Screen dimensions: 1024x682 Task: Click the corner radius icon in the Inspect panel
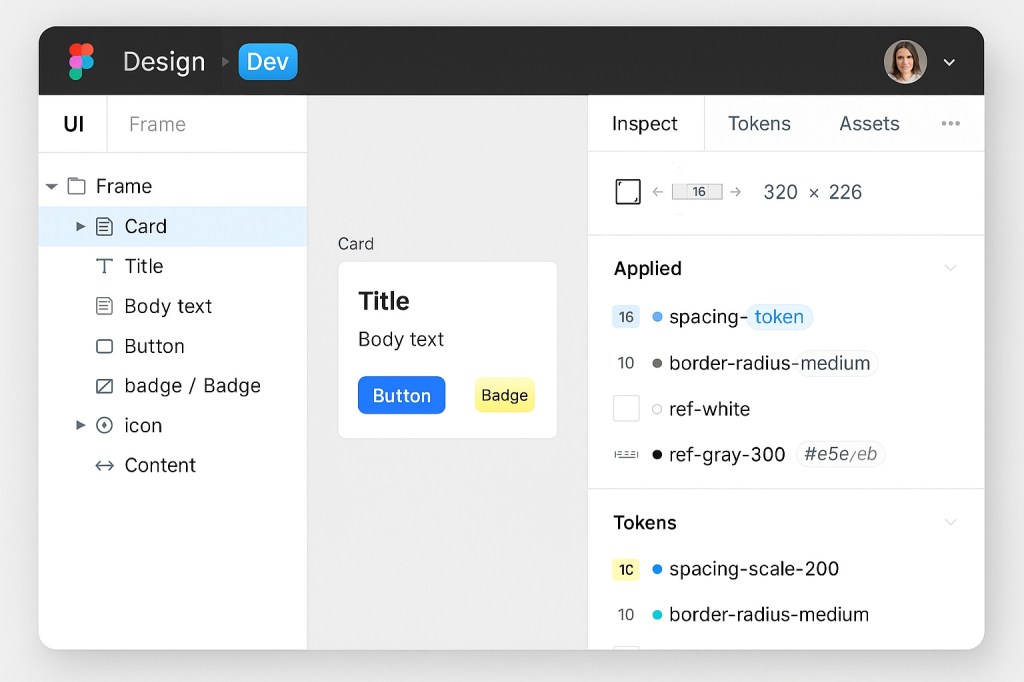pyautogui.click(x=628, y=191)
